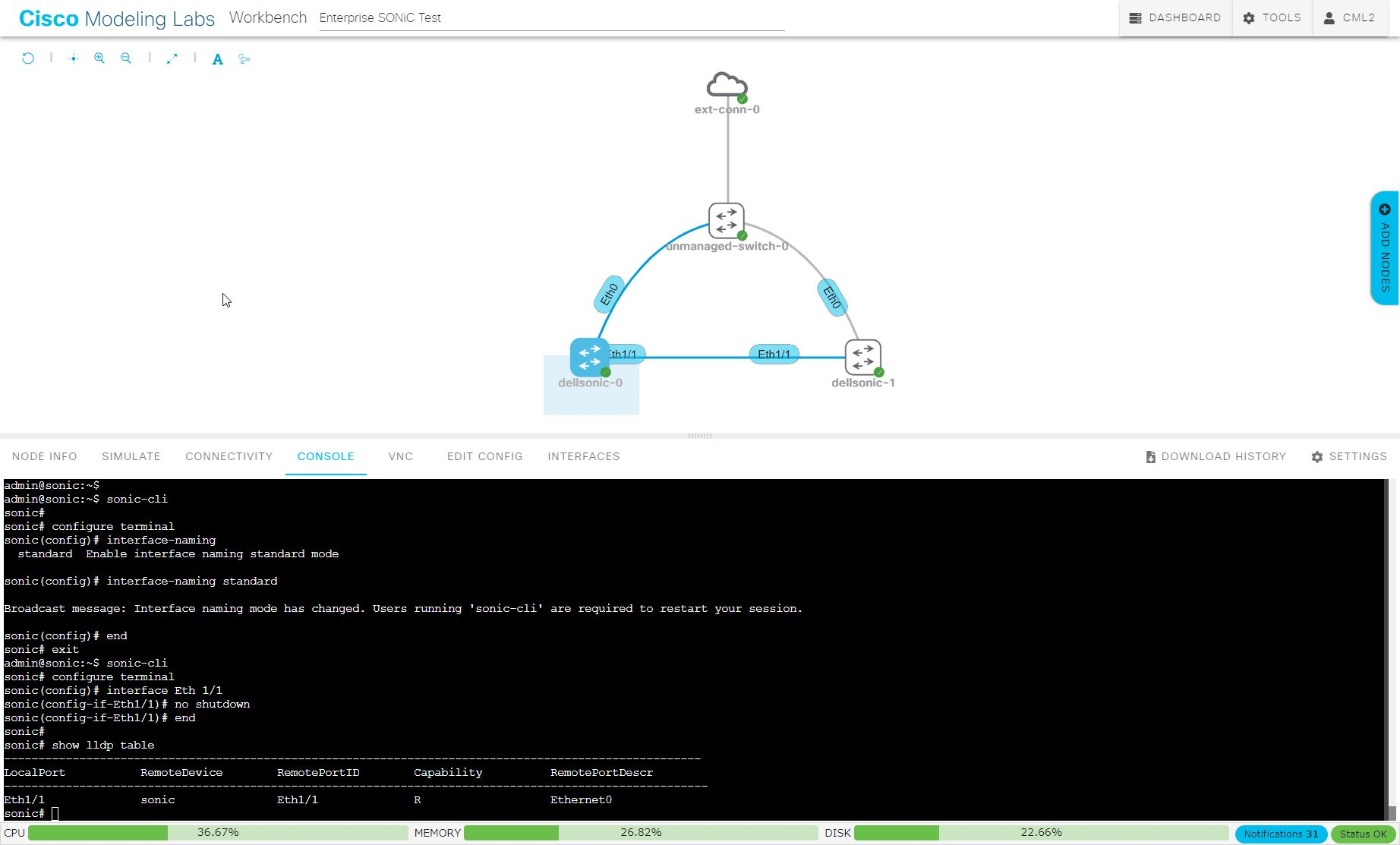The width and height of the screenshot is (1400, 845).
Task: Click Download History button
Action: 1216,456
